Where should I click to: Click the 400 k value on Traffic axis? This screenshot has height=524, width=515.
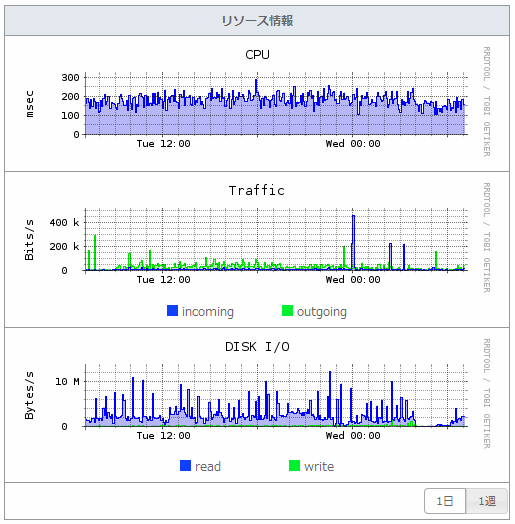point(65,222)
